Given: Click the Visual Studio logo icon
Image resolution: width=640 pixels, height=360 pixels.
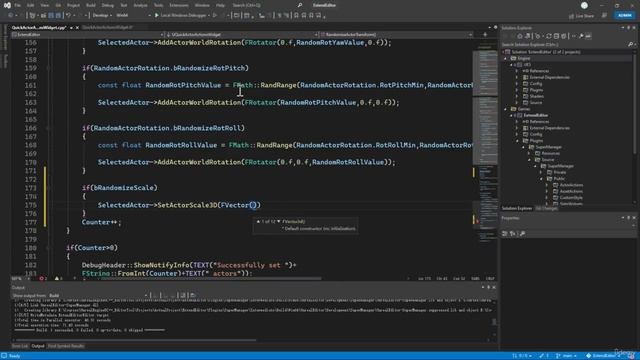Looking at the screenshot, I should point(7,5).
